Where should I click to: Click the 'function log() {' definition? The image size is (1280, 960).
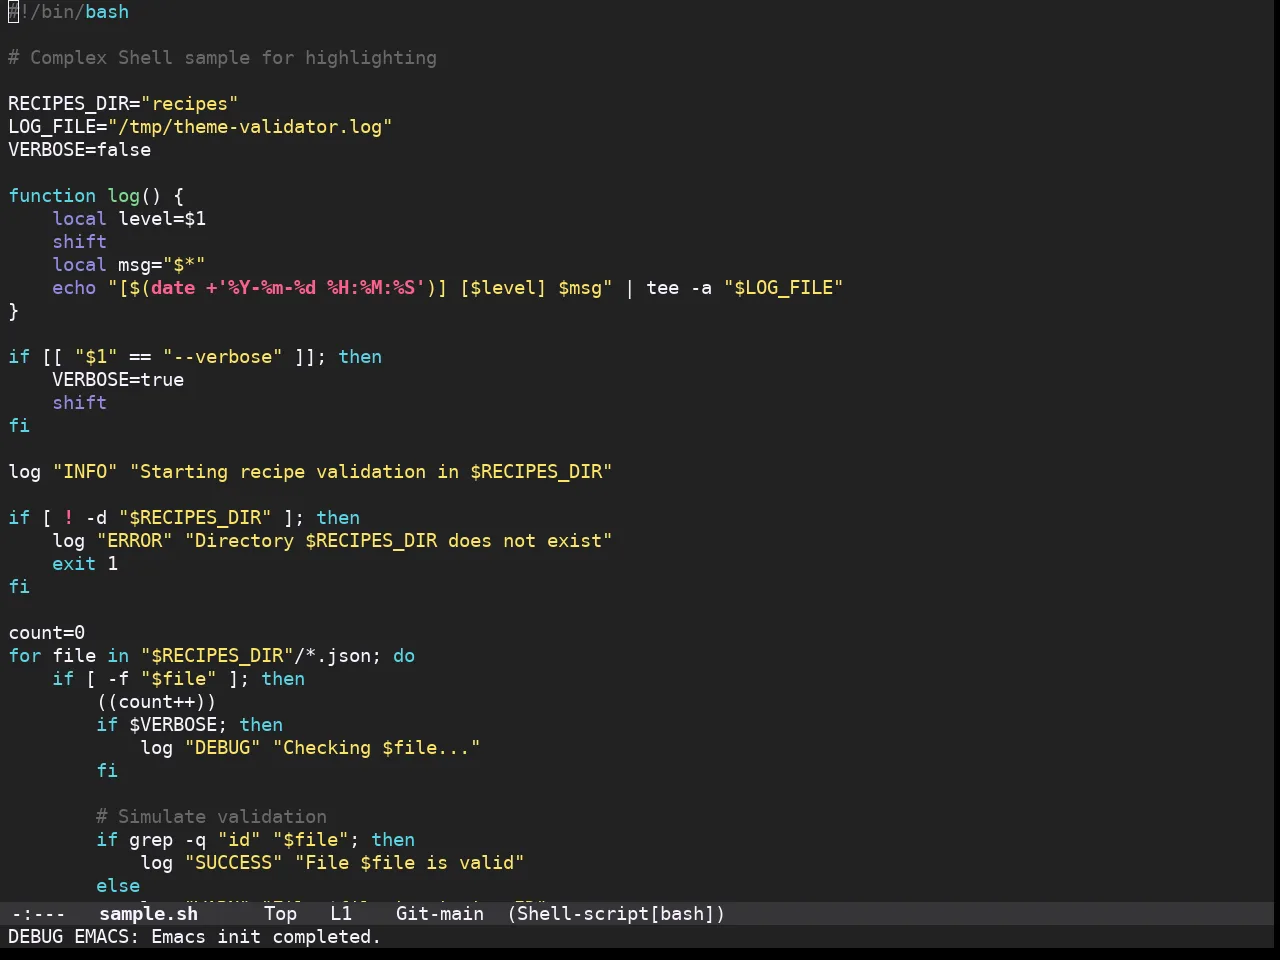click(96, 196)
